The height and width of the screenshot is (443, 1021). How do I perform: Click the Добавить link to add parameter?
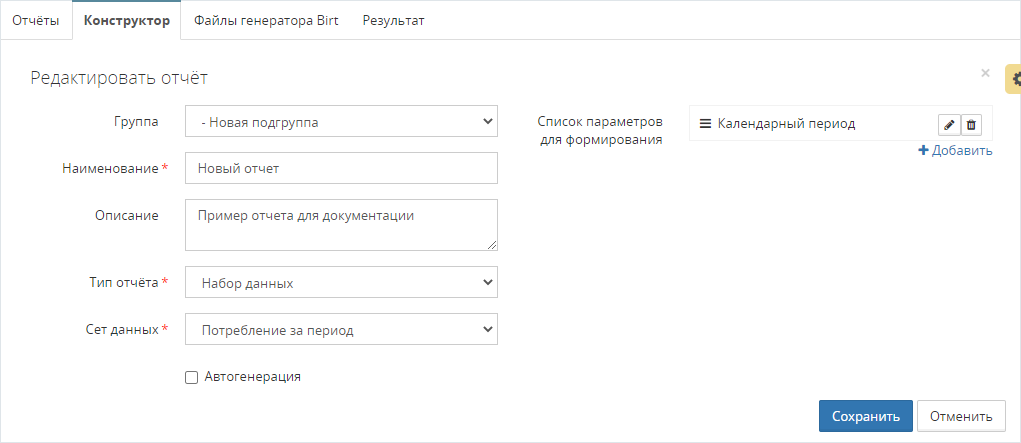[955, 151]
